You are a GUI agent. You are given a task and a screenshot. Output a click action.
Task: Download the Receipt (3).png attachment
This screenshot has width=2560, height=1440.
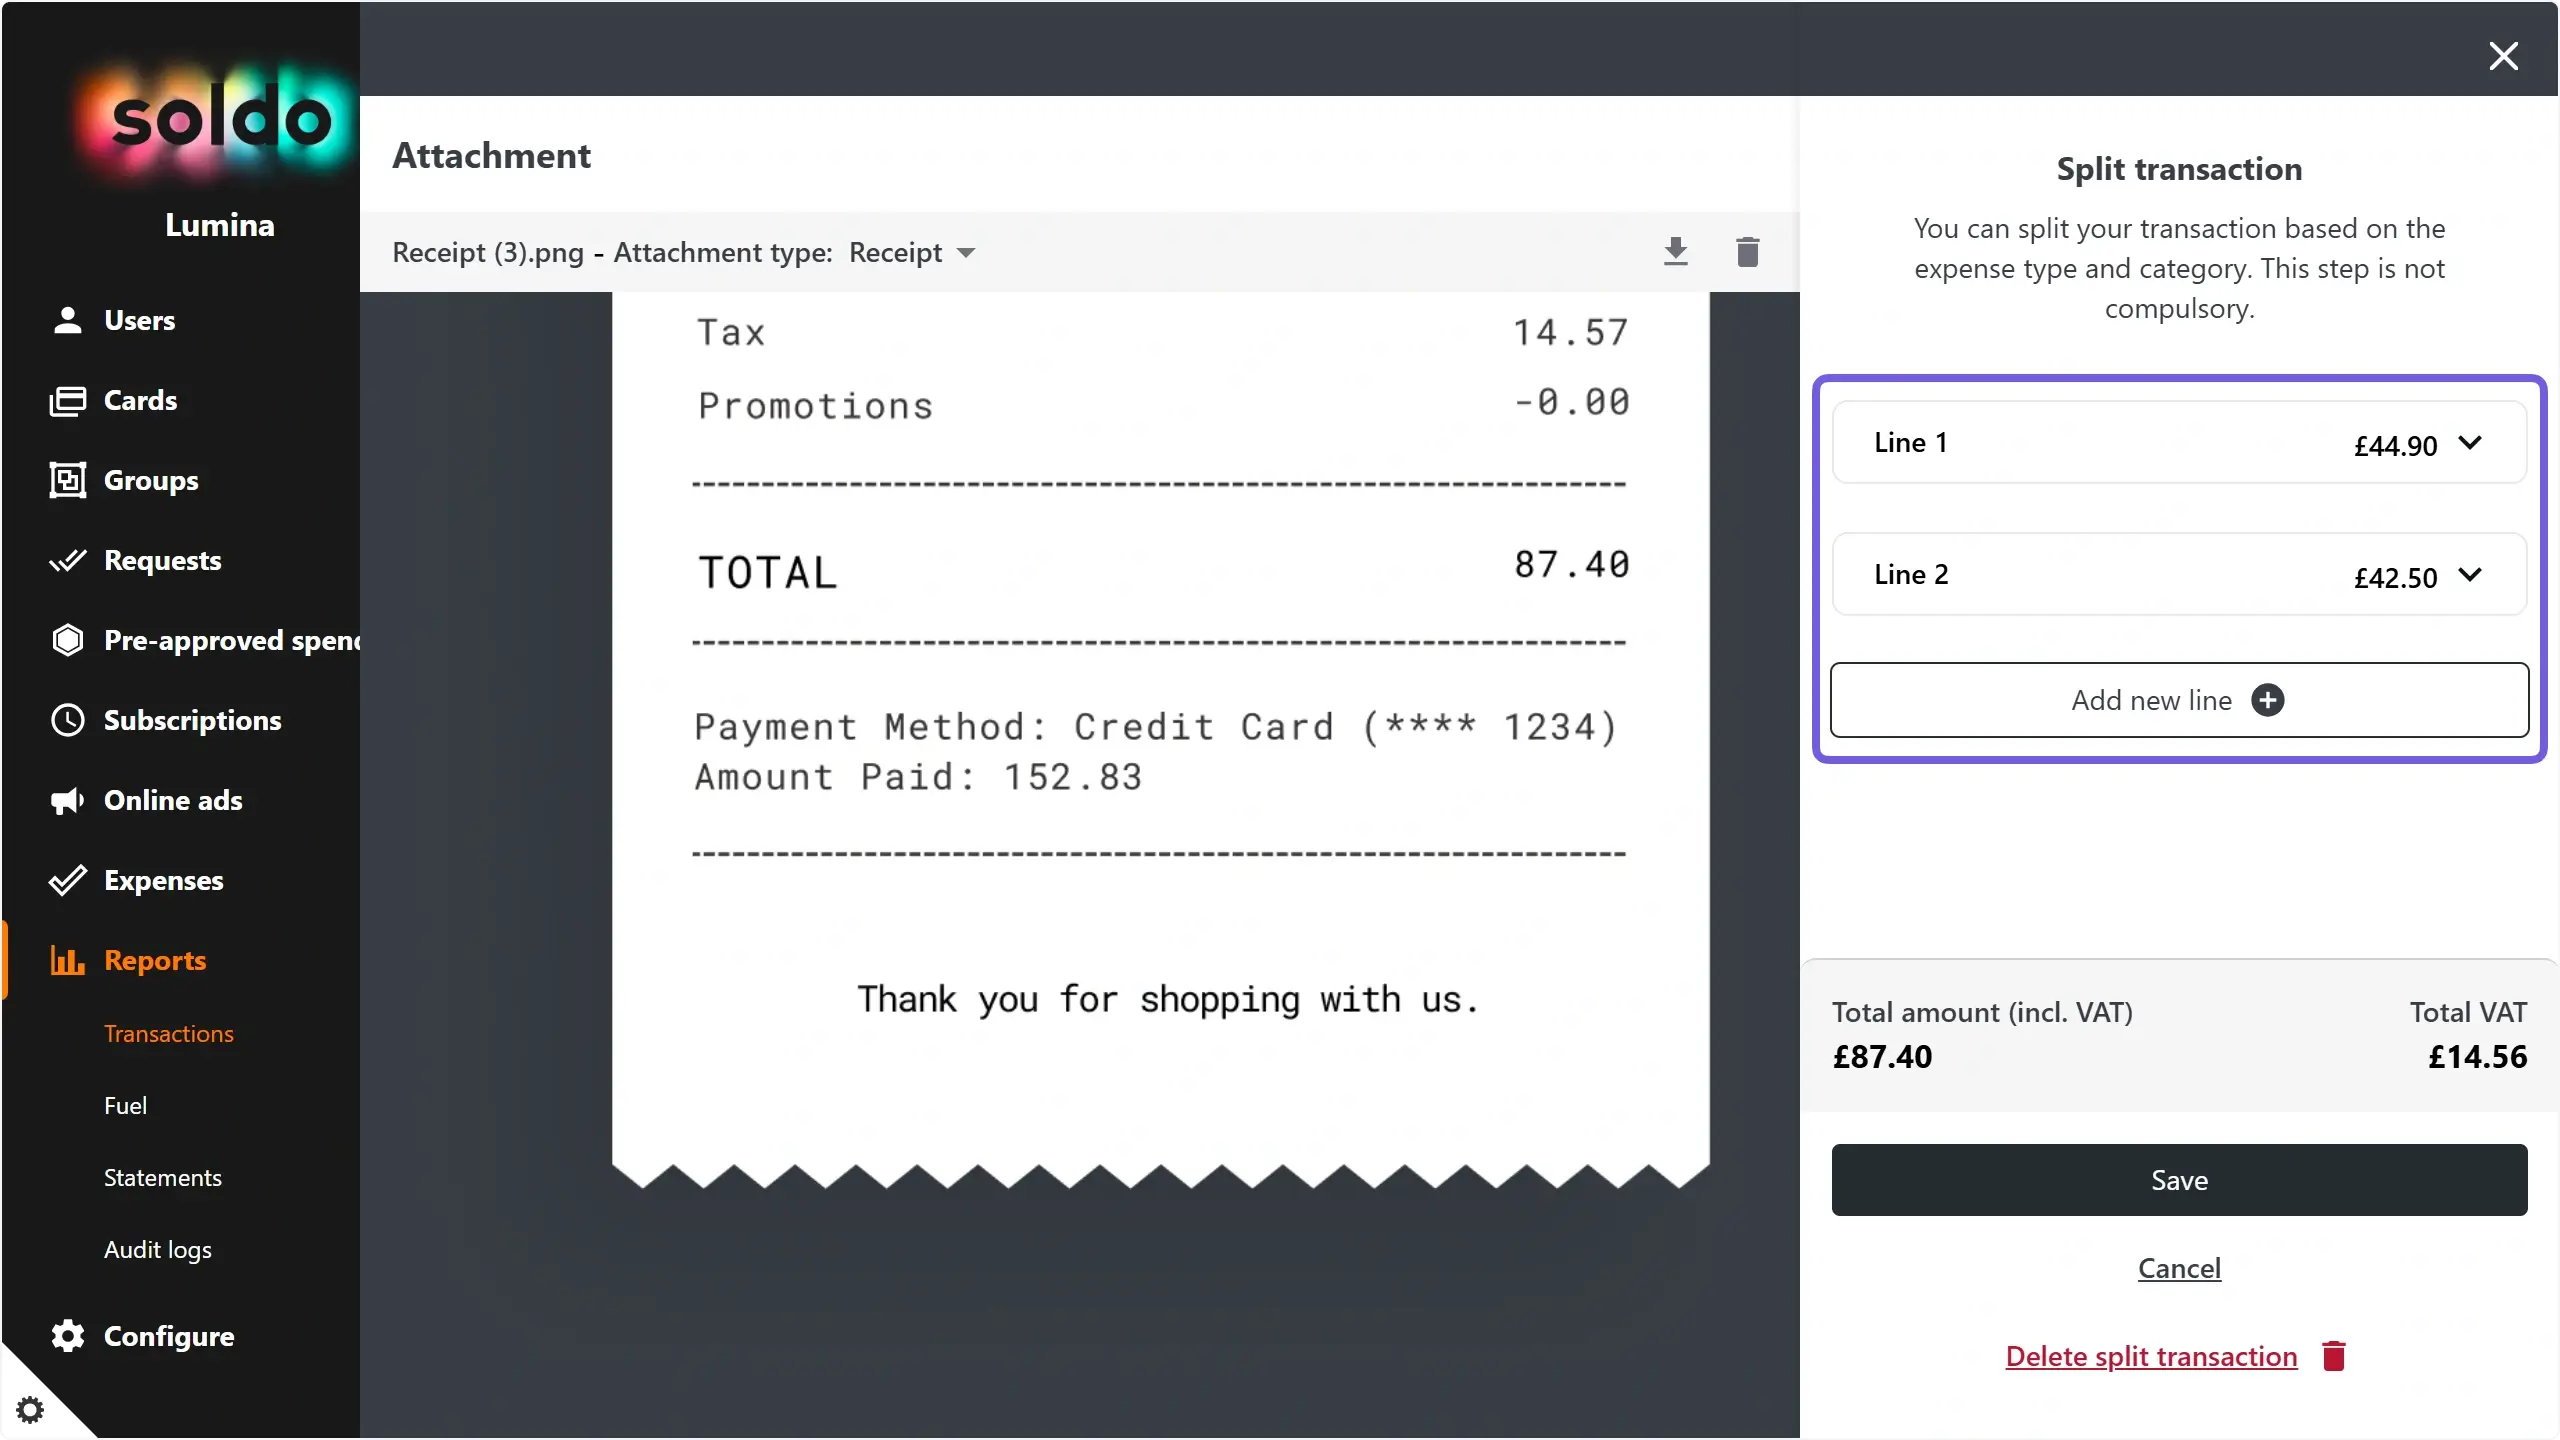1675,251
